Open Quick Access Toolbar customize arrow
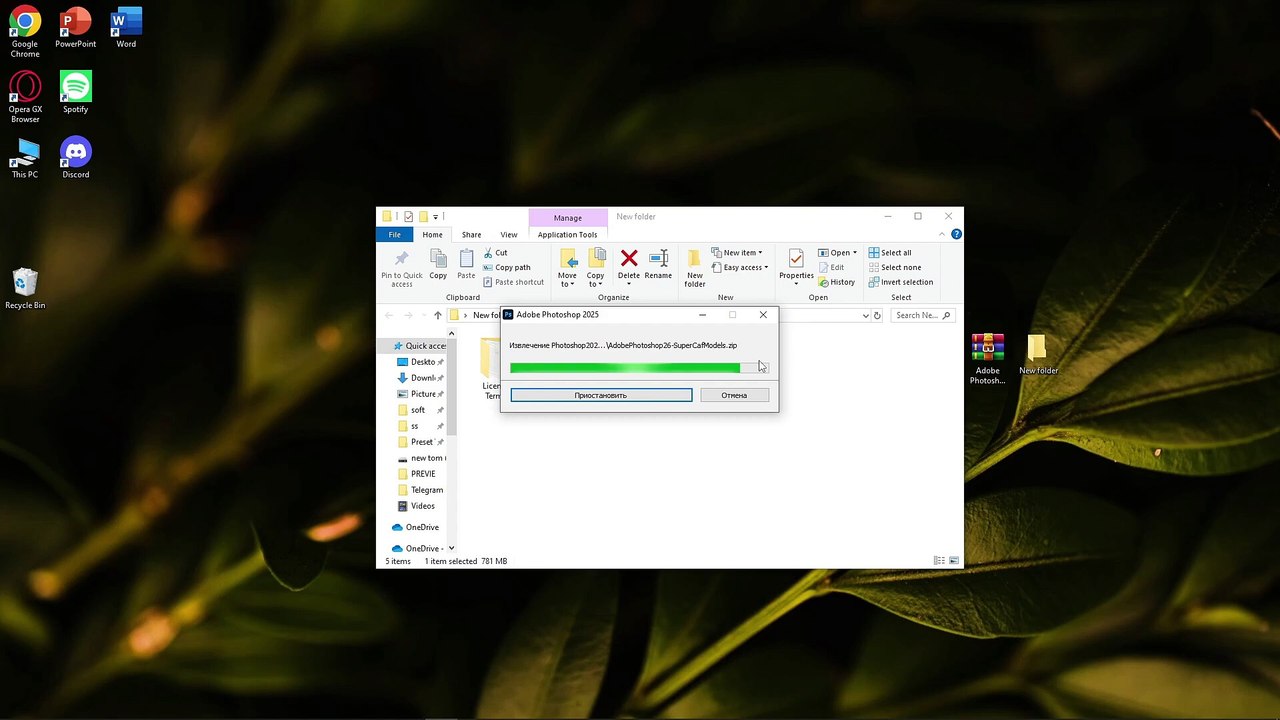Viewport: 1280px width, 720px height. click(436, 217)
